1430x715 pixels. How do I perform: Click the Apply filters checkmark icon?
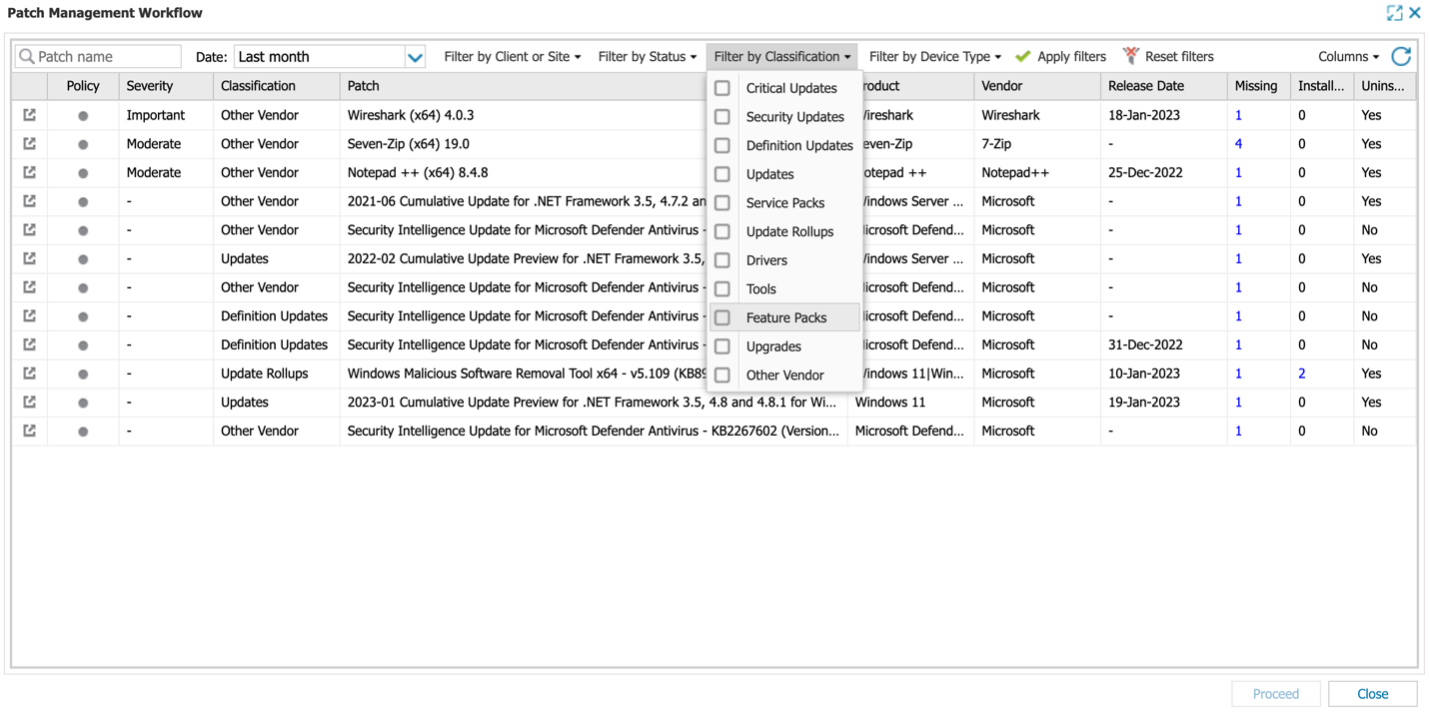click(x=1023, y=56)
